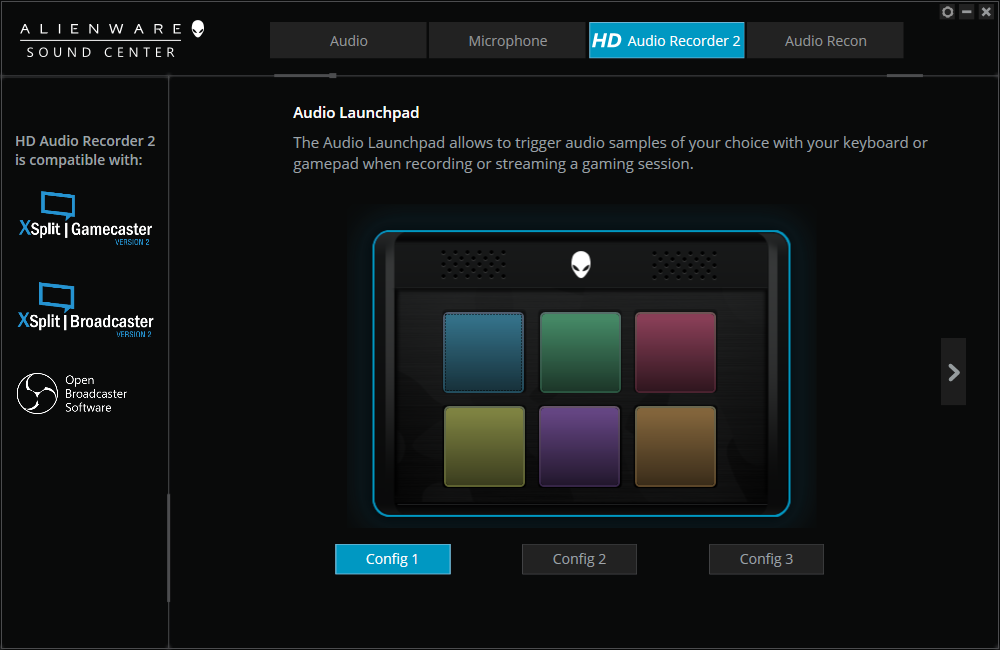
Task: Select Config 2 launchpad preset
Action: point(579,559)
